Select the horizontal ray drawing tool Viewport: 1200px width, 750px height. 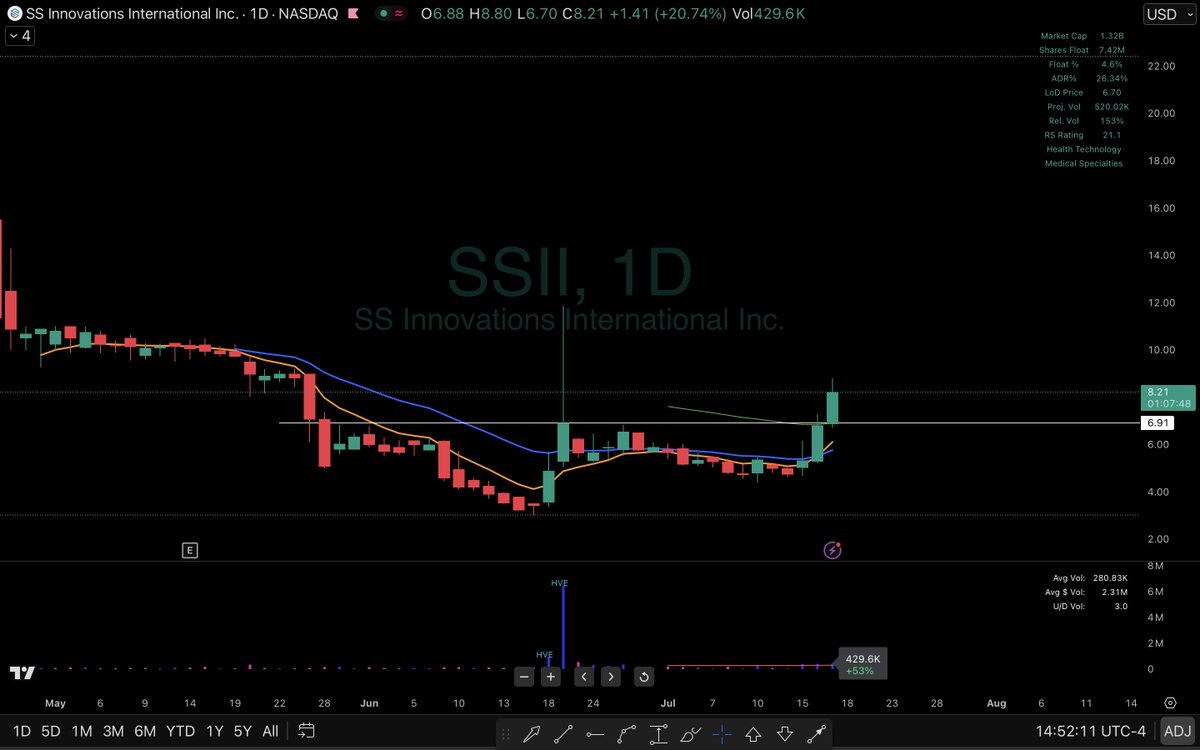pyautogui.click(x=596, y=734)
